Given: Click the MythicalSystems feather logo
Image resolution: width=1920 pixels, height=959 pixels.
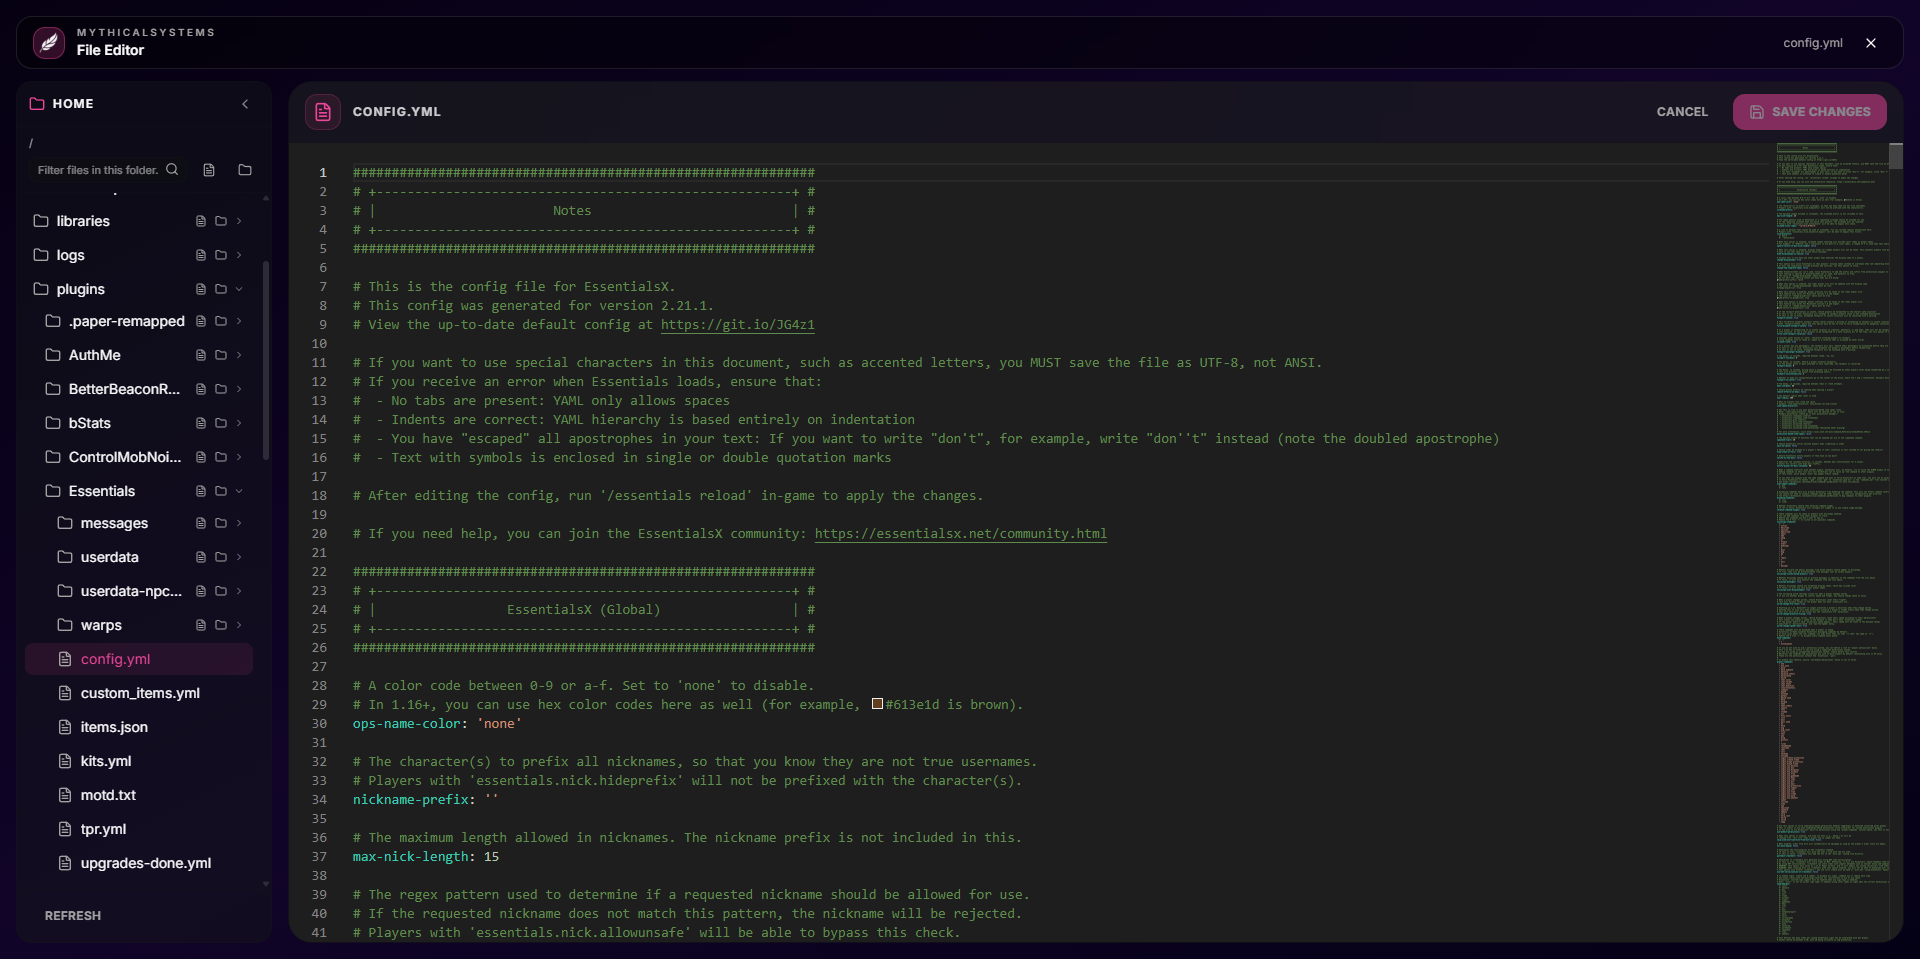Looking at the screenshot, I should (47, 42).
